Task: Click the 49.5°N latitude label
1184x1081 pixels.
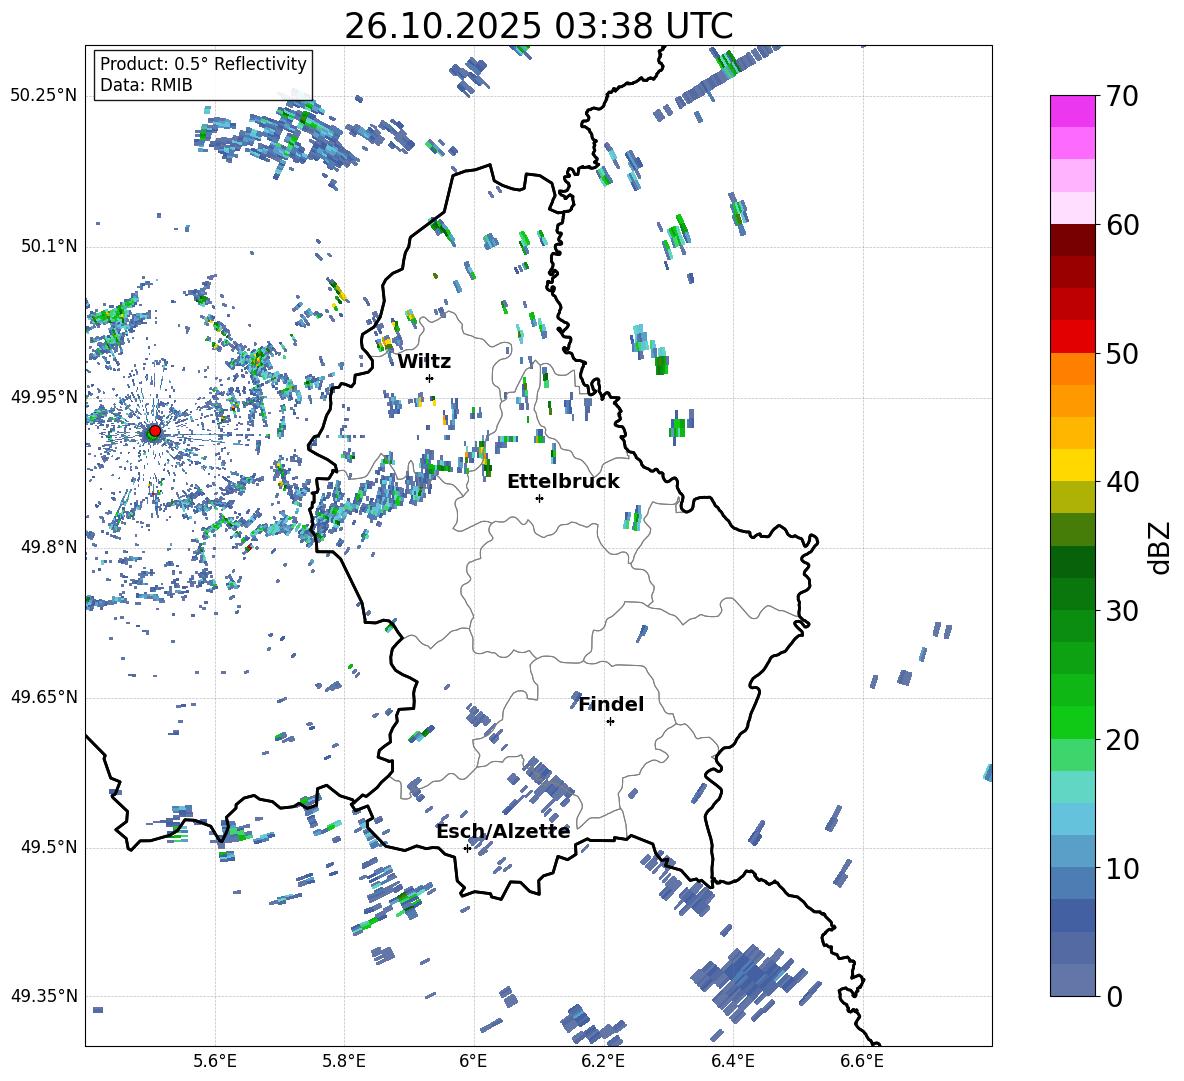Action: 49,847
